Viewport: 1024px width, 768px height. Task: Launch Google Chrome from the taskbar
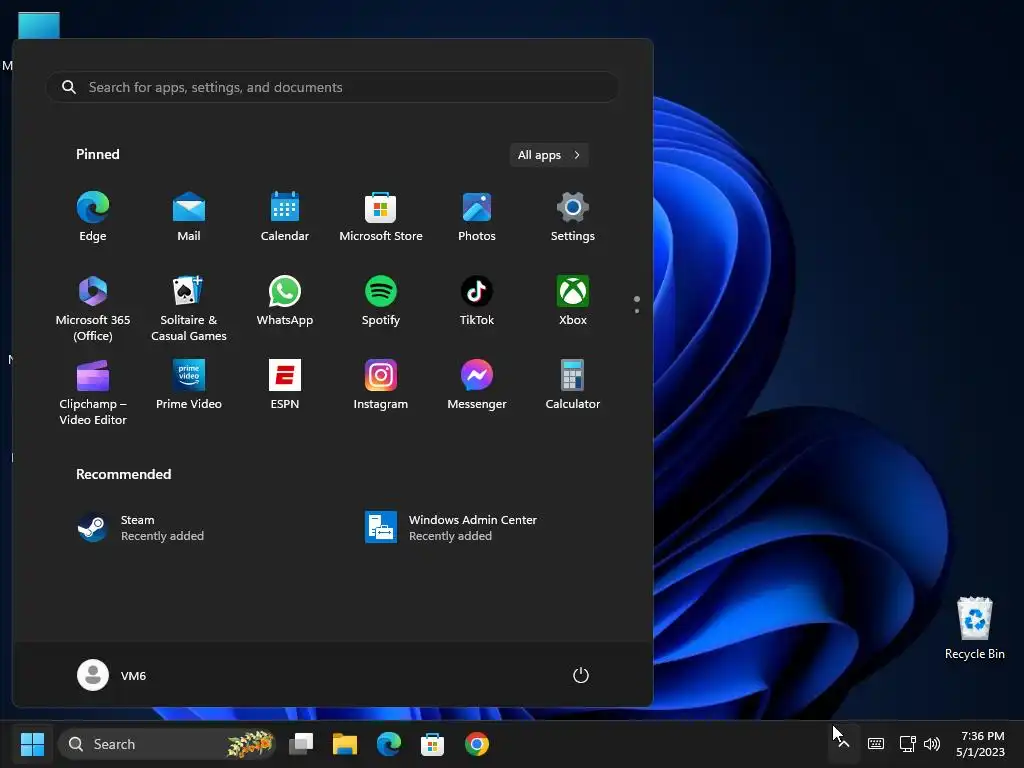(x=477, y=744)
